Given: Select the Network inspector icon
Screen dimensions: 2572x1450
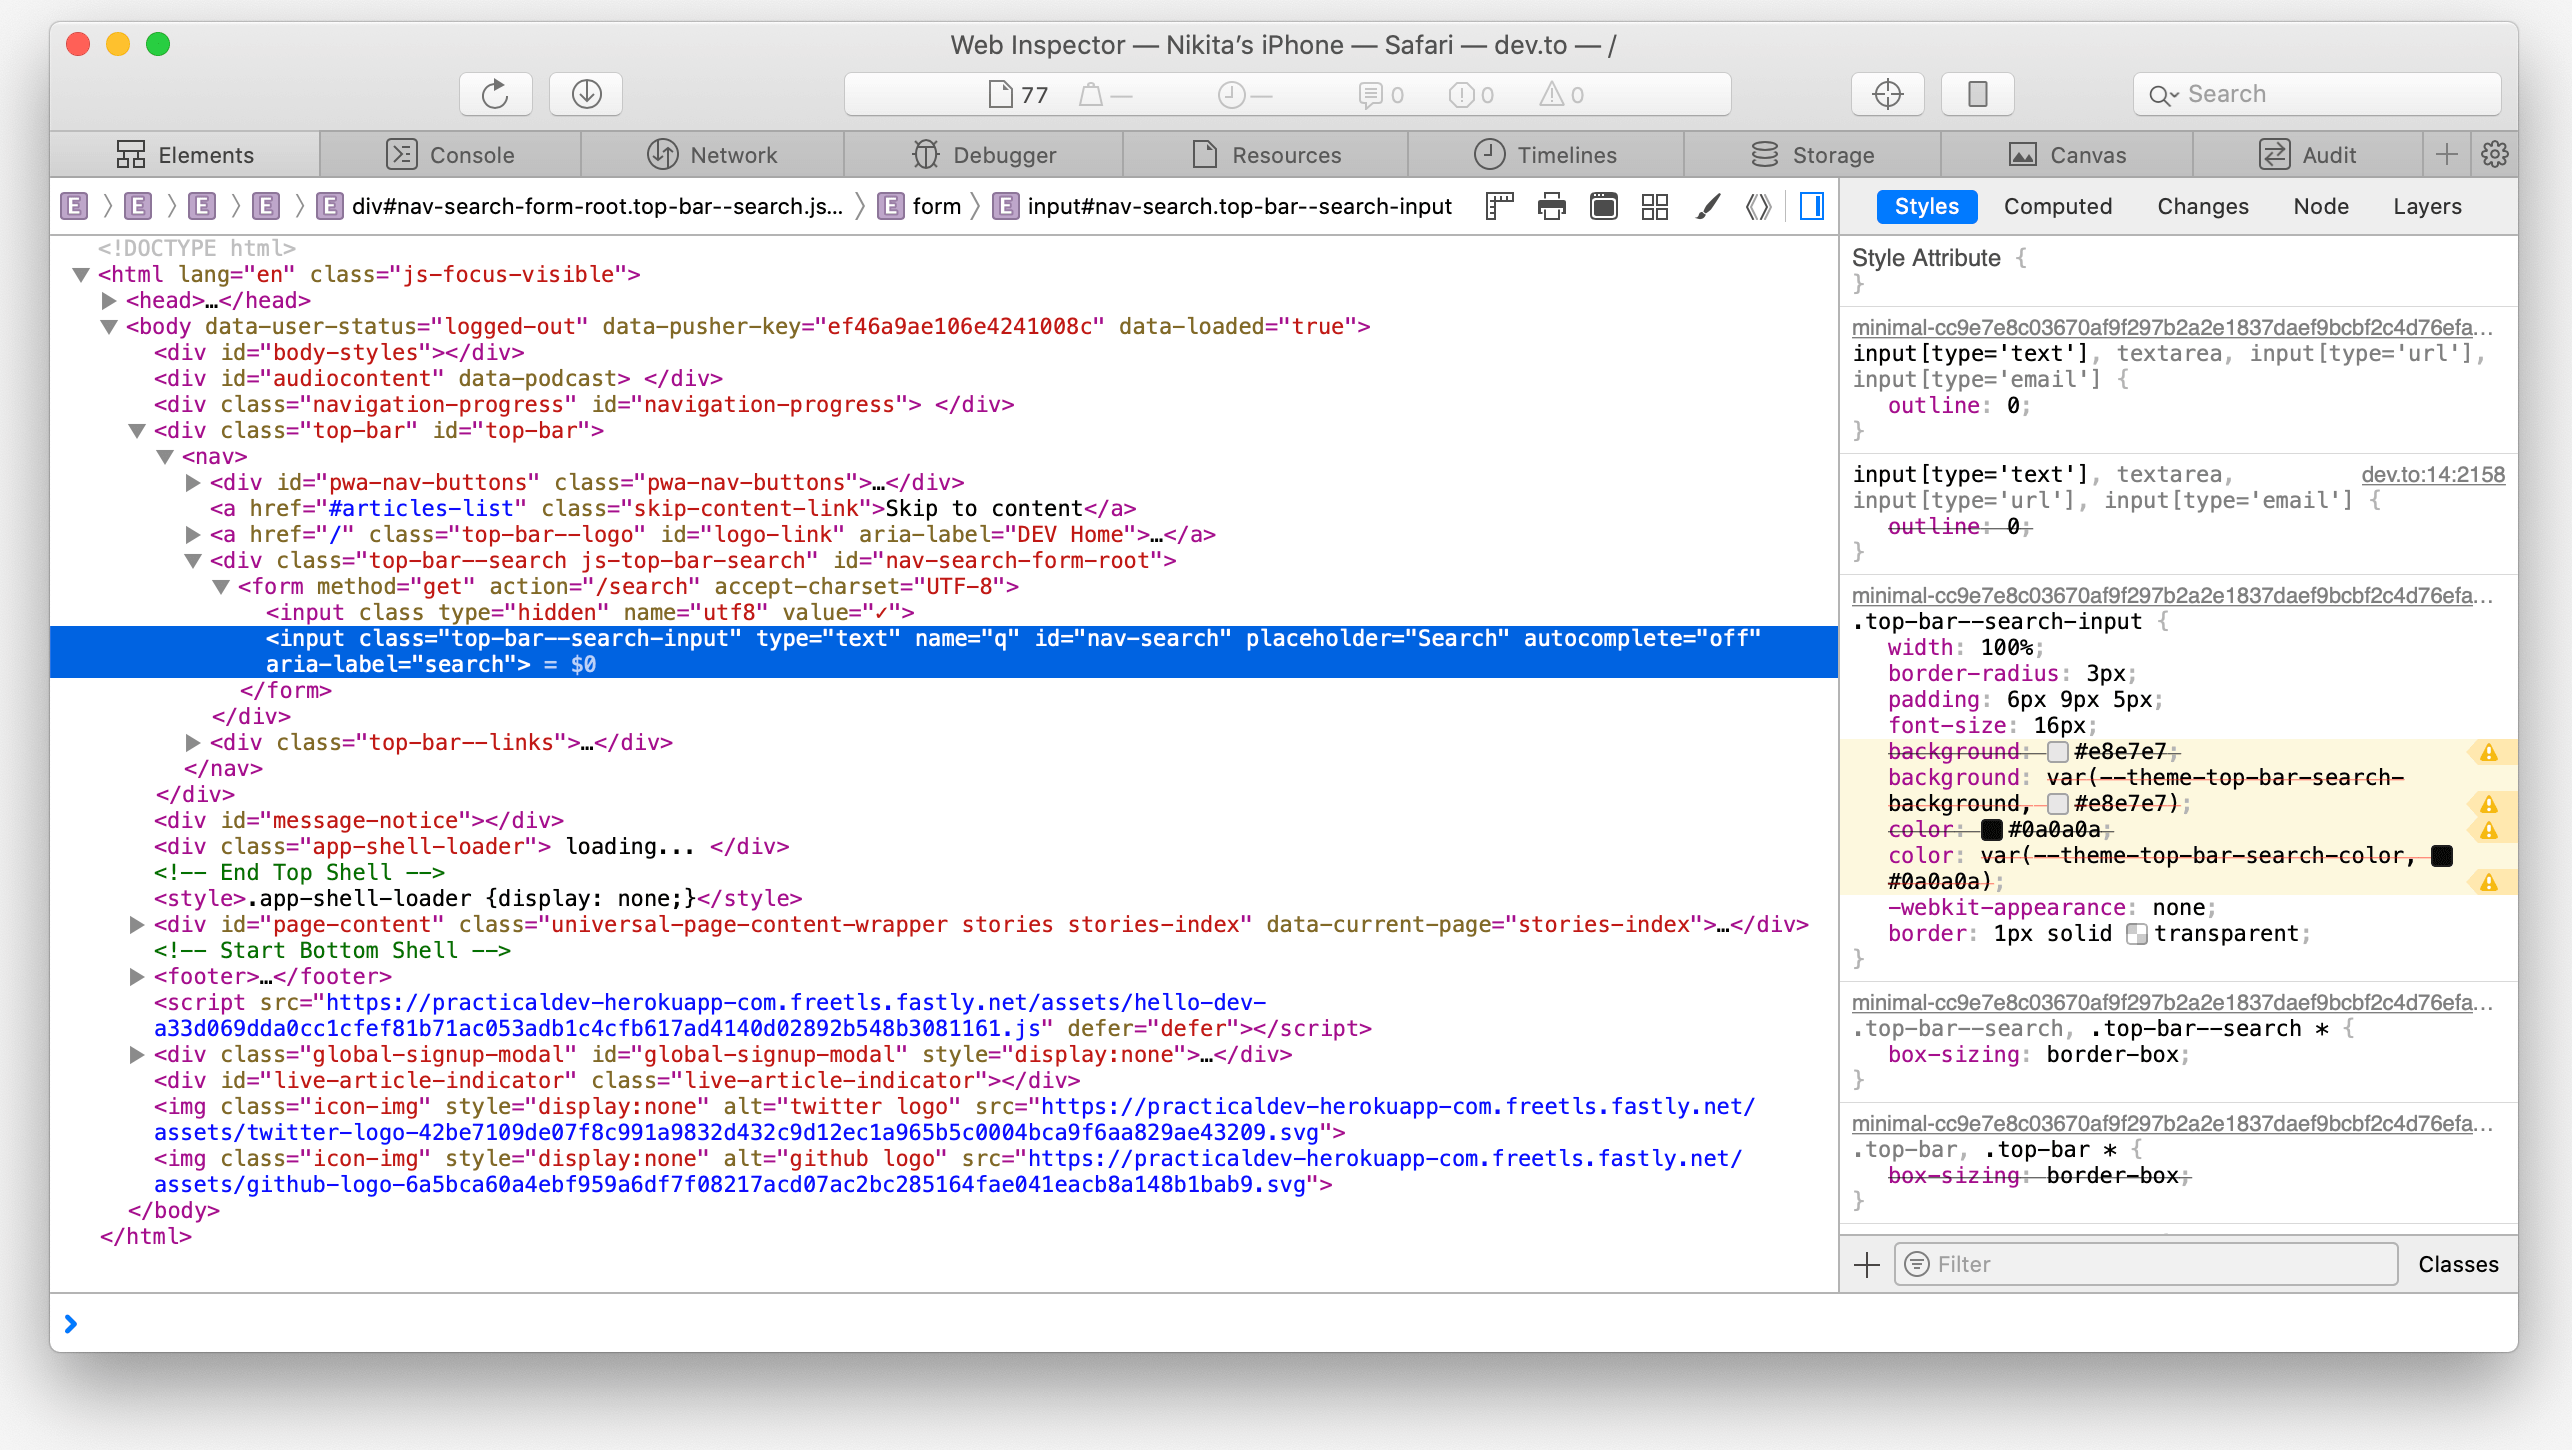Looking at the screenshot, I should click(x=666, y=157).
